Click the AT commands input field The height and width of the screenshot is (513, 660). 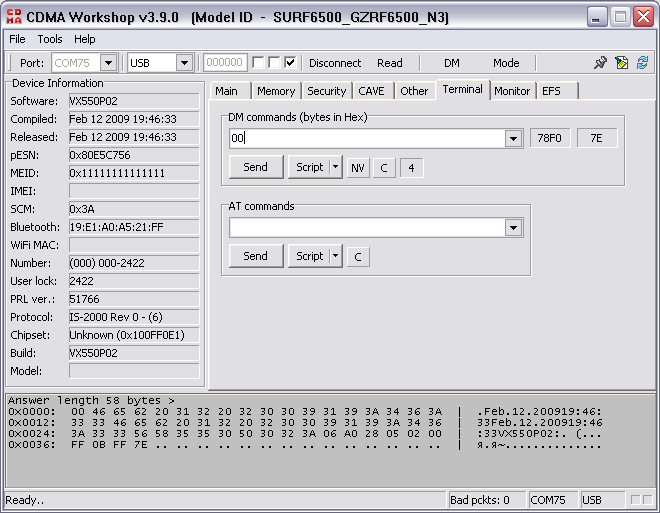pos(367,228)
